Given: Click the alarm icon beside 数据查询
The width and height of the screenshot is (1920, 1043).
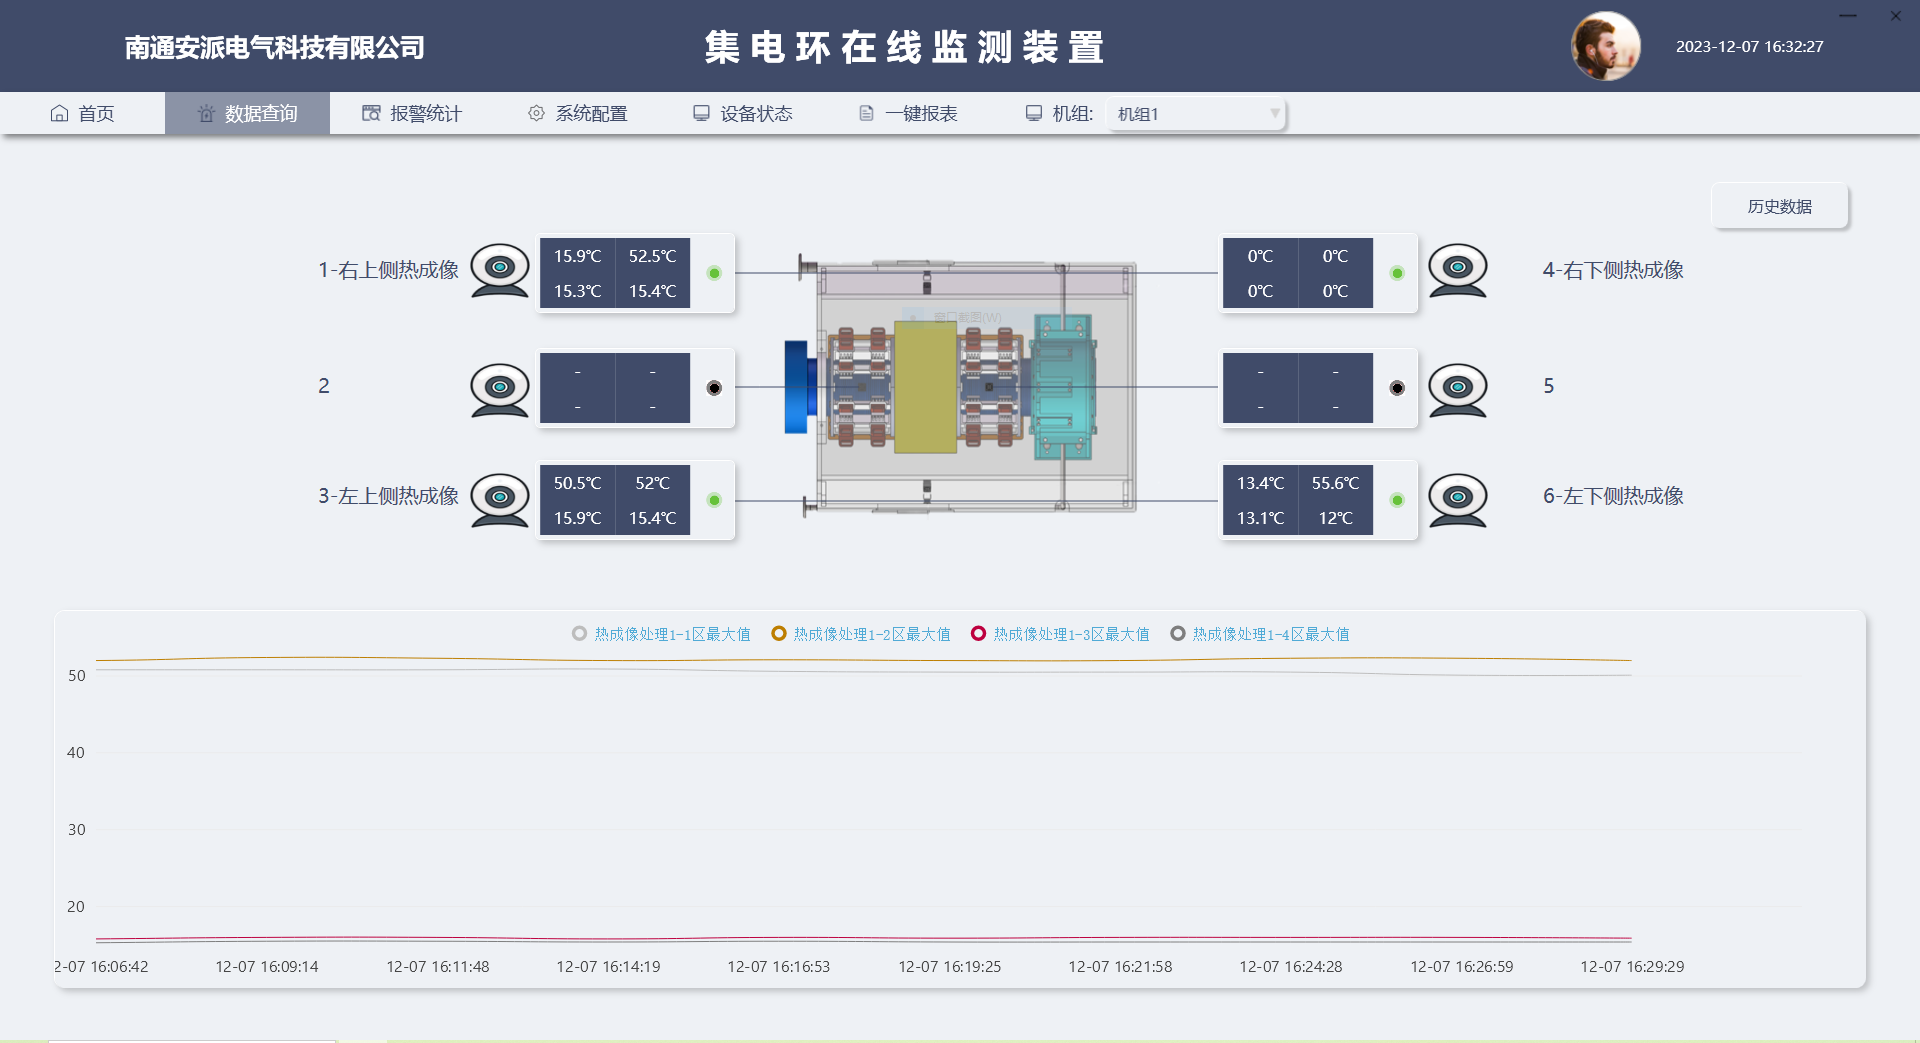Looking at the screenshot, I should (x=206, y=113).
